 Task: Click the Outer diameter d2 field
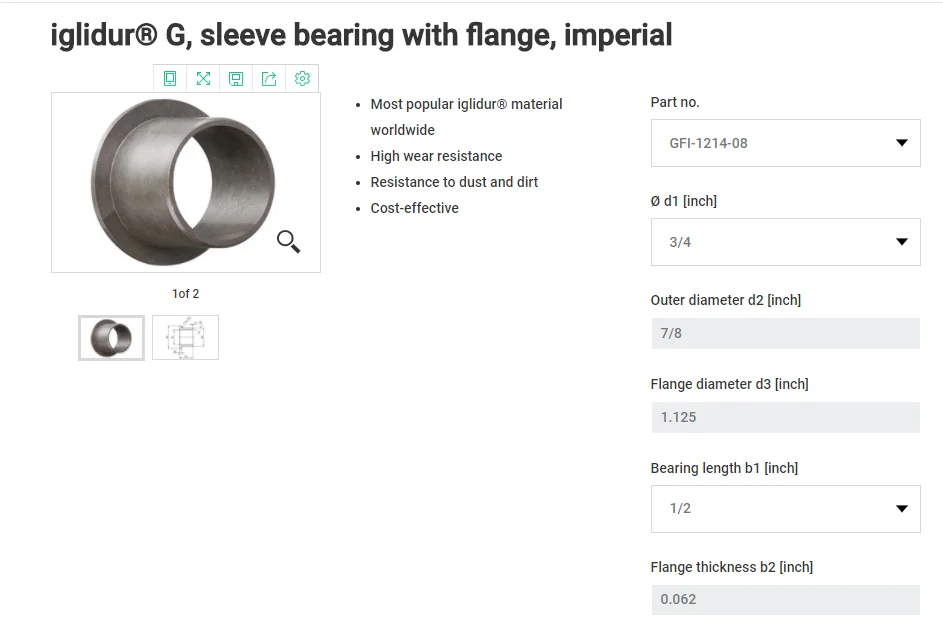[785, 333]
